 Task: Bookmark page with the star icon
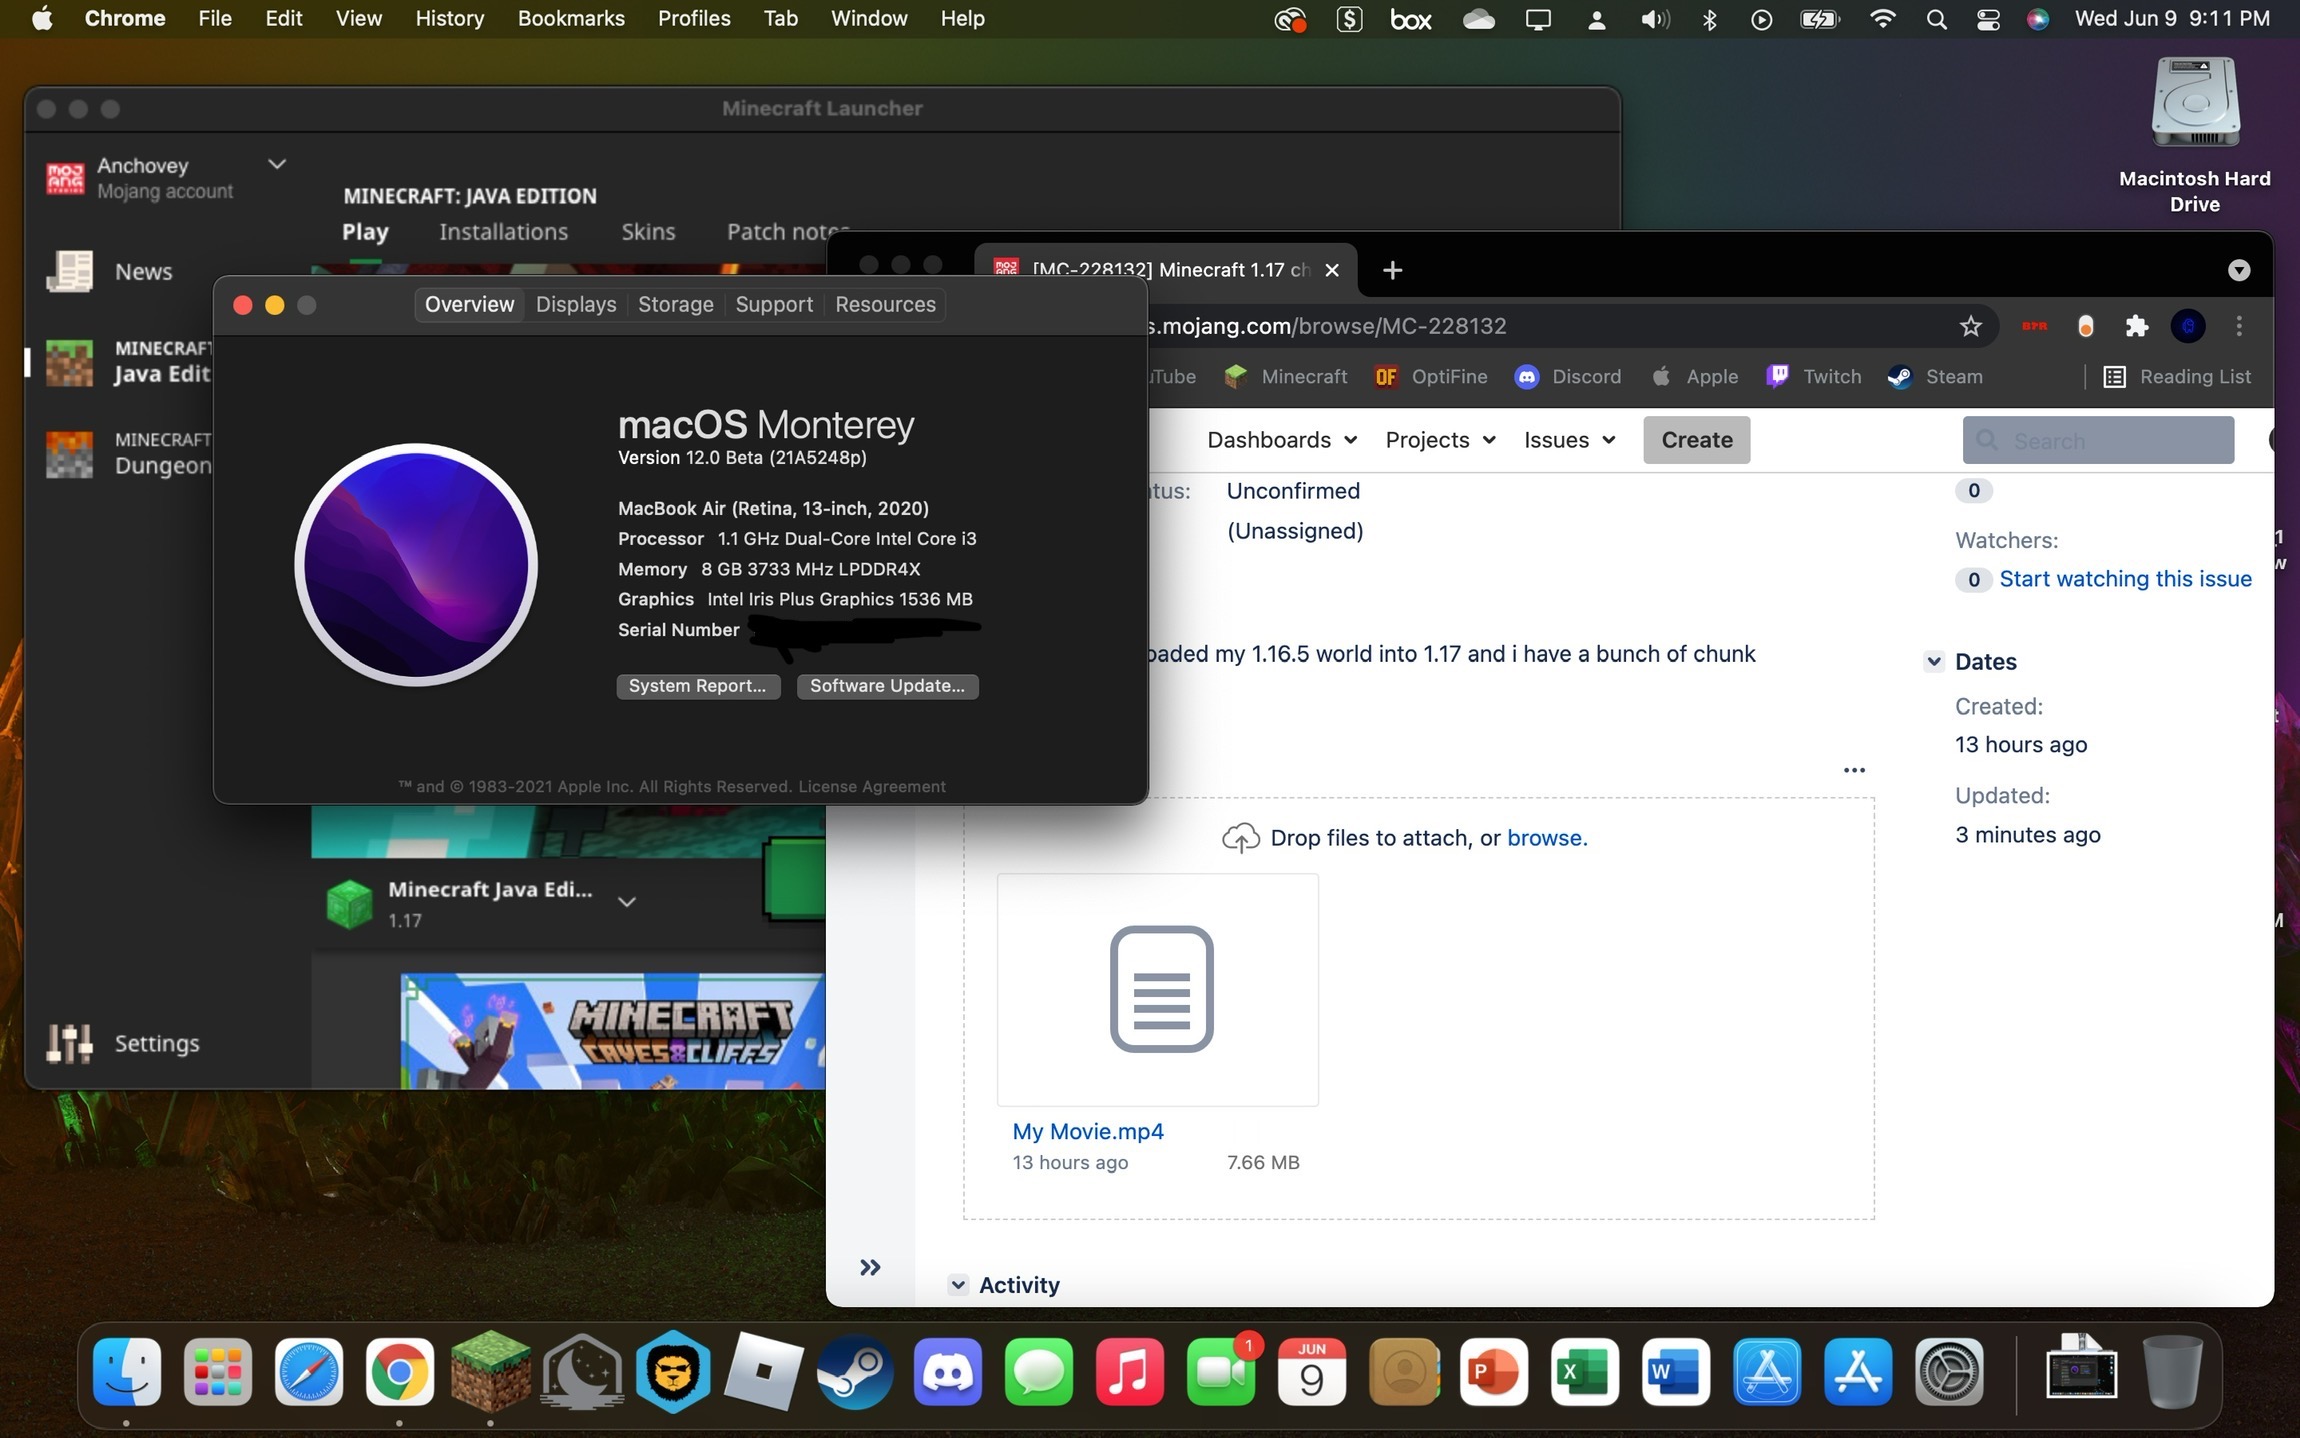coord(1970,326)
